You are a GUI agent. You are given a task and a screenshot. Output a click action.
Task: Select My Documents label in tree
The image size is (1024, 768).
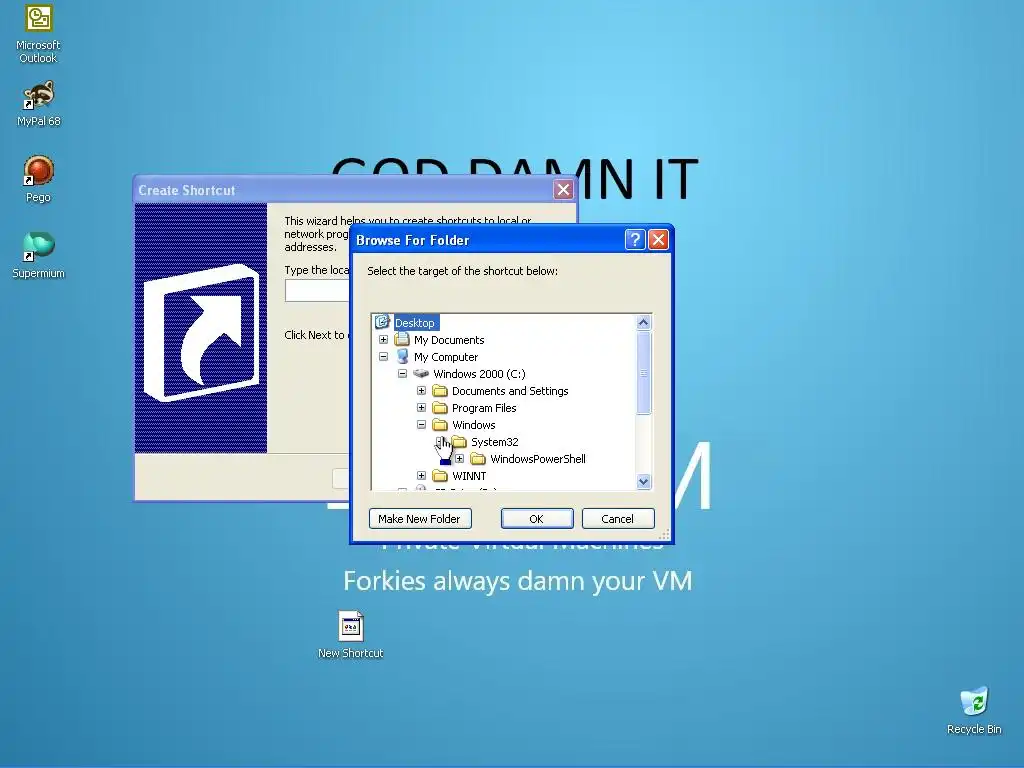[449, 340]
